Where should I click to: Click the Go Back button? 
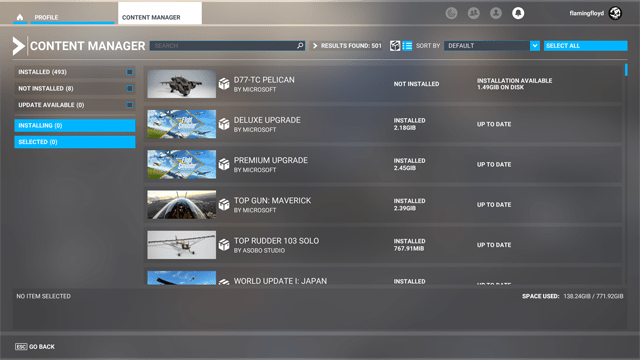(35, 347)
